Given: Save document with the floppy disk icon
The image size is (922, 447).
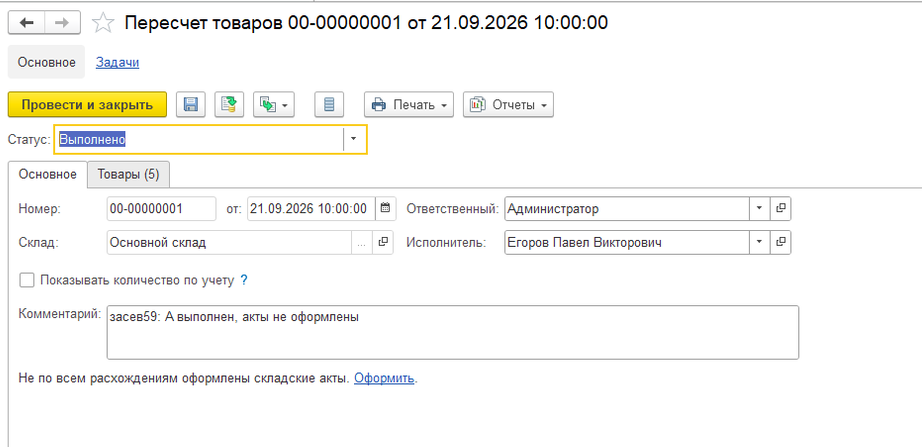Looking at the screenshot, I should pyautogui.click(x=191, y=105).
